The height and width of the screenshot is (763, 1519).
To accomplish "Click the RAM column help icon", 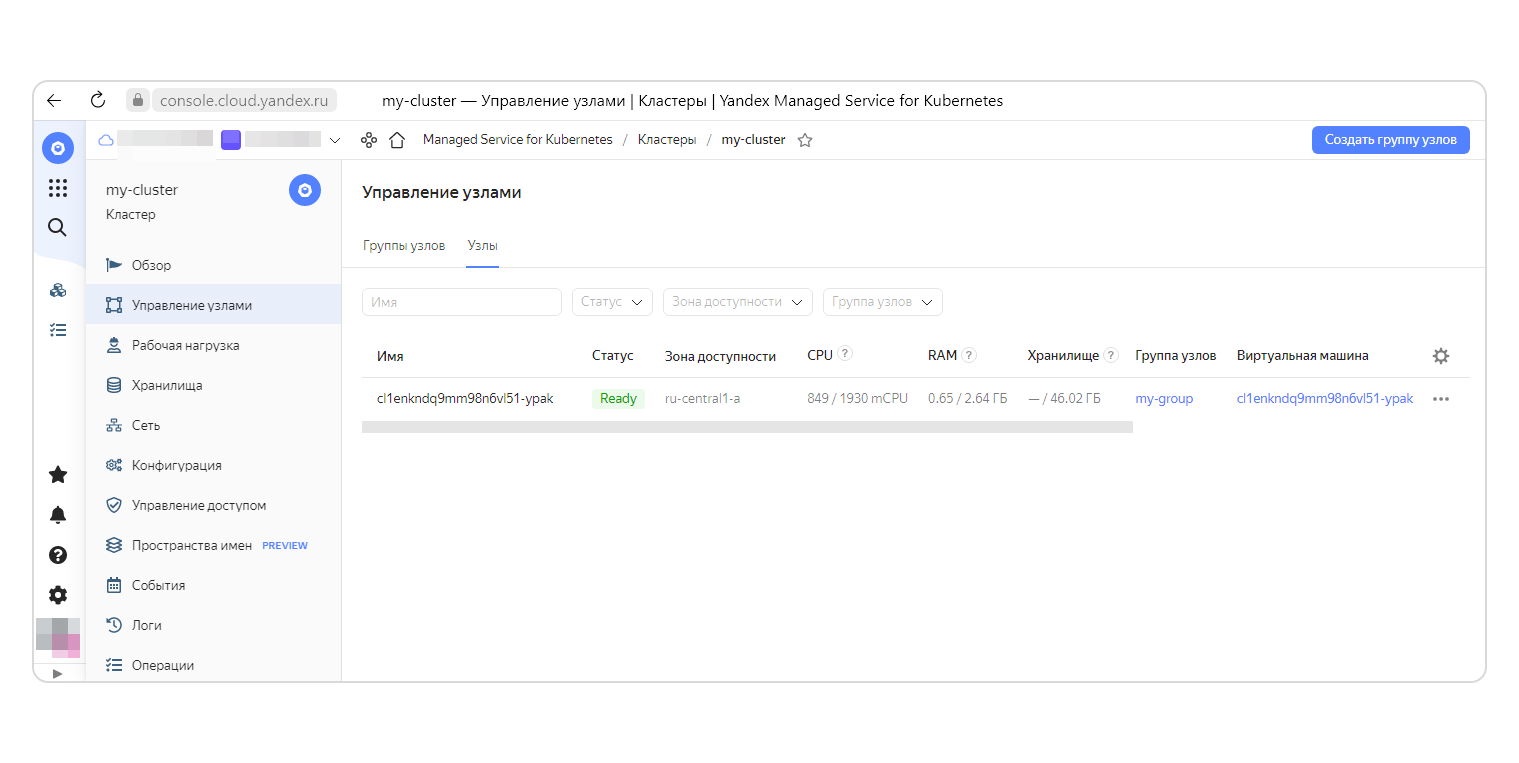I will pyautogui.click(x=969, y=354).
